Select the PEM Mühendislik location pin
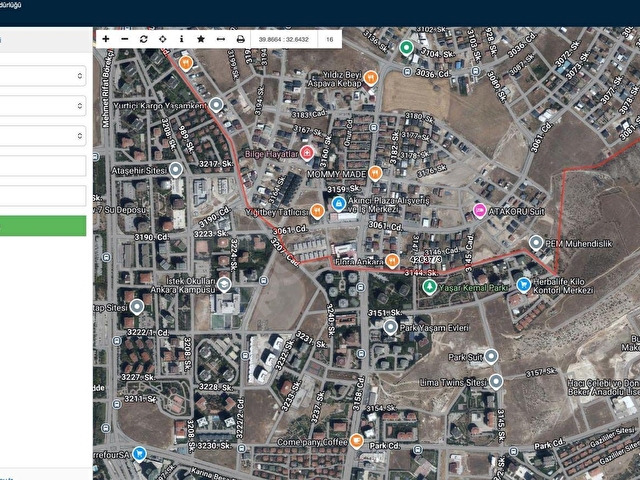The height and width of the screenshot is (480, 640). [x=536, y=243]
